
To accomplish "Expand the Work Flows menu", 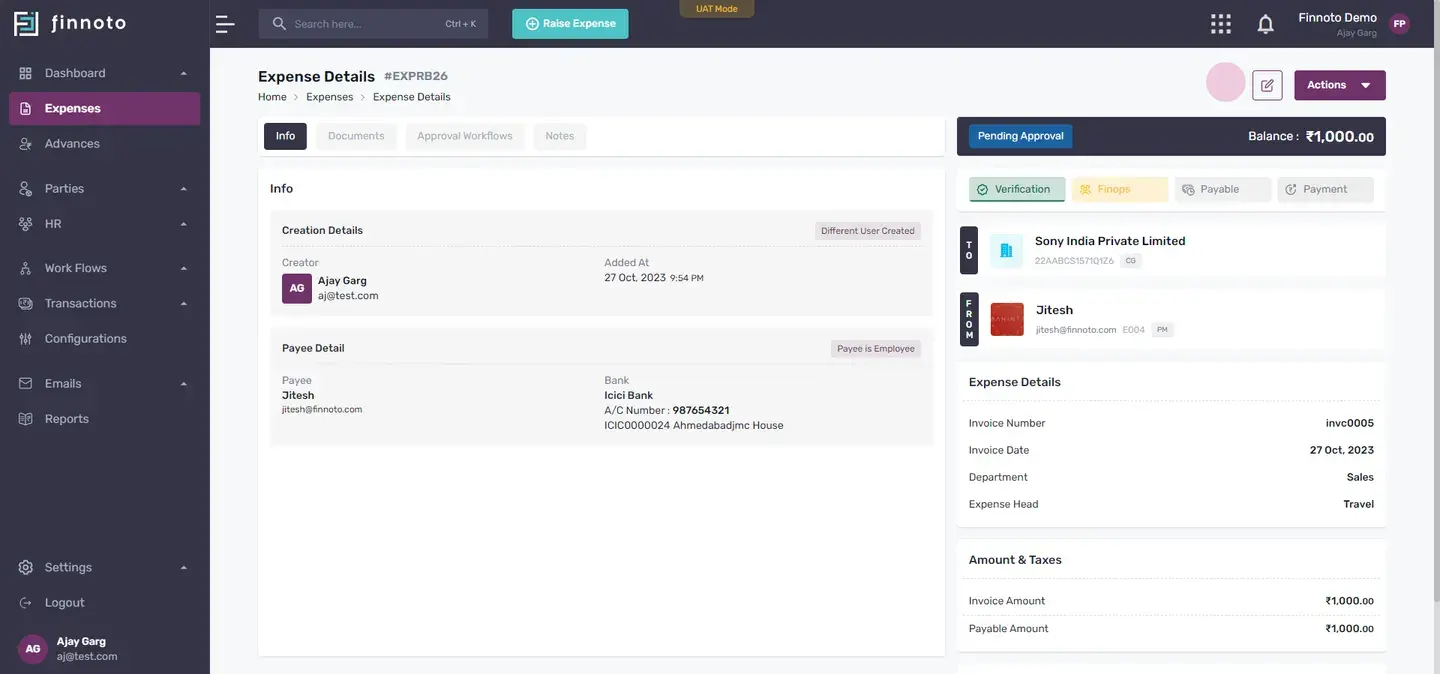I will 104,268.
